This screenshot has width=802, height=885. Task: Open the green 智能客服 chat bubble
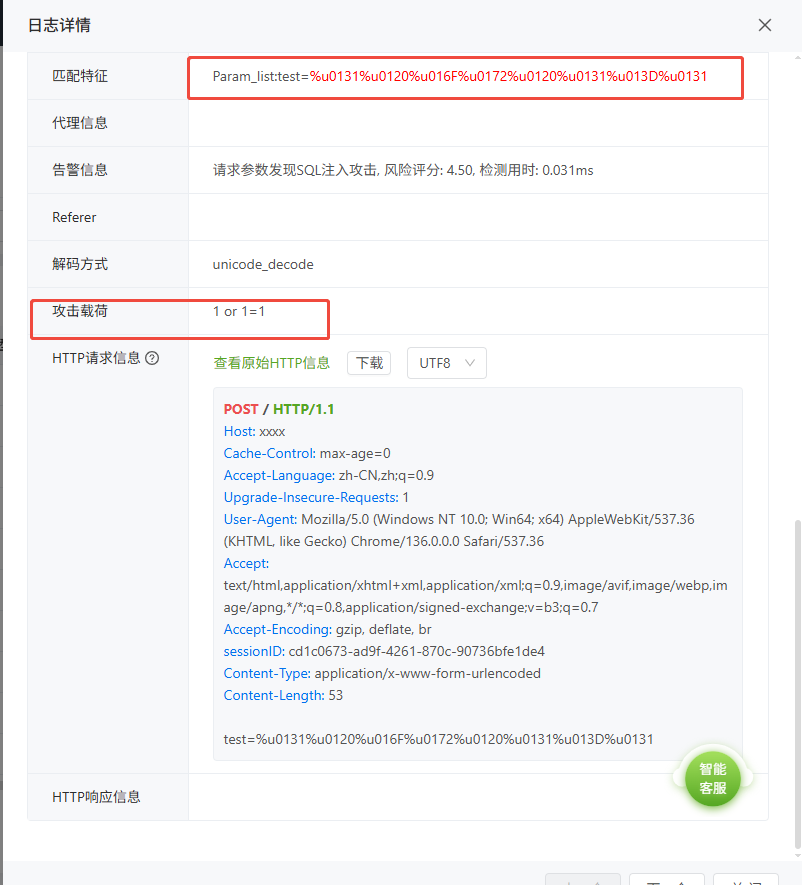click(x=712, y=779)
